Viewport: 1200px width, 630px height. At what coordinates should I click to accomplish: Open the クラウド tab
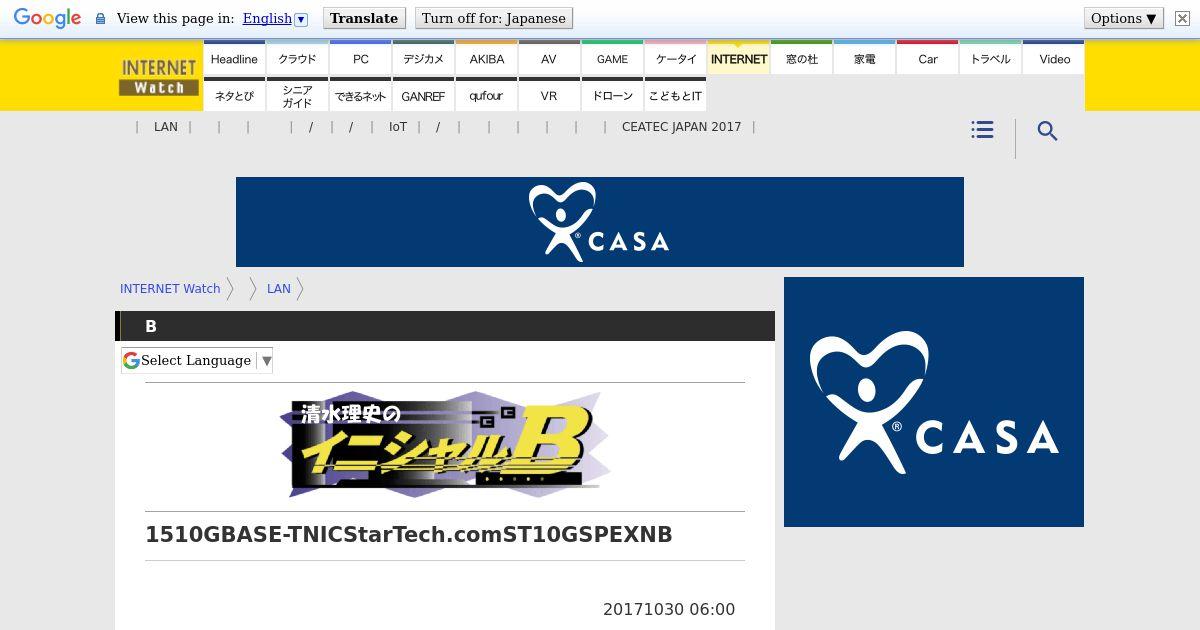(297, 58)
